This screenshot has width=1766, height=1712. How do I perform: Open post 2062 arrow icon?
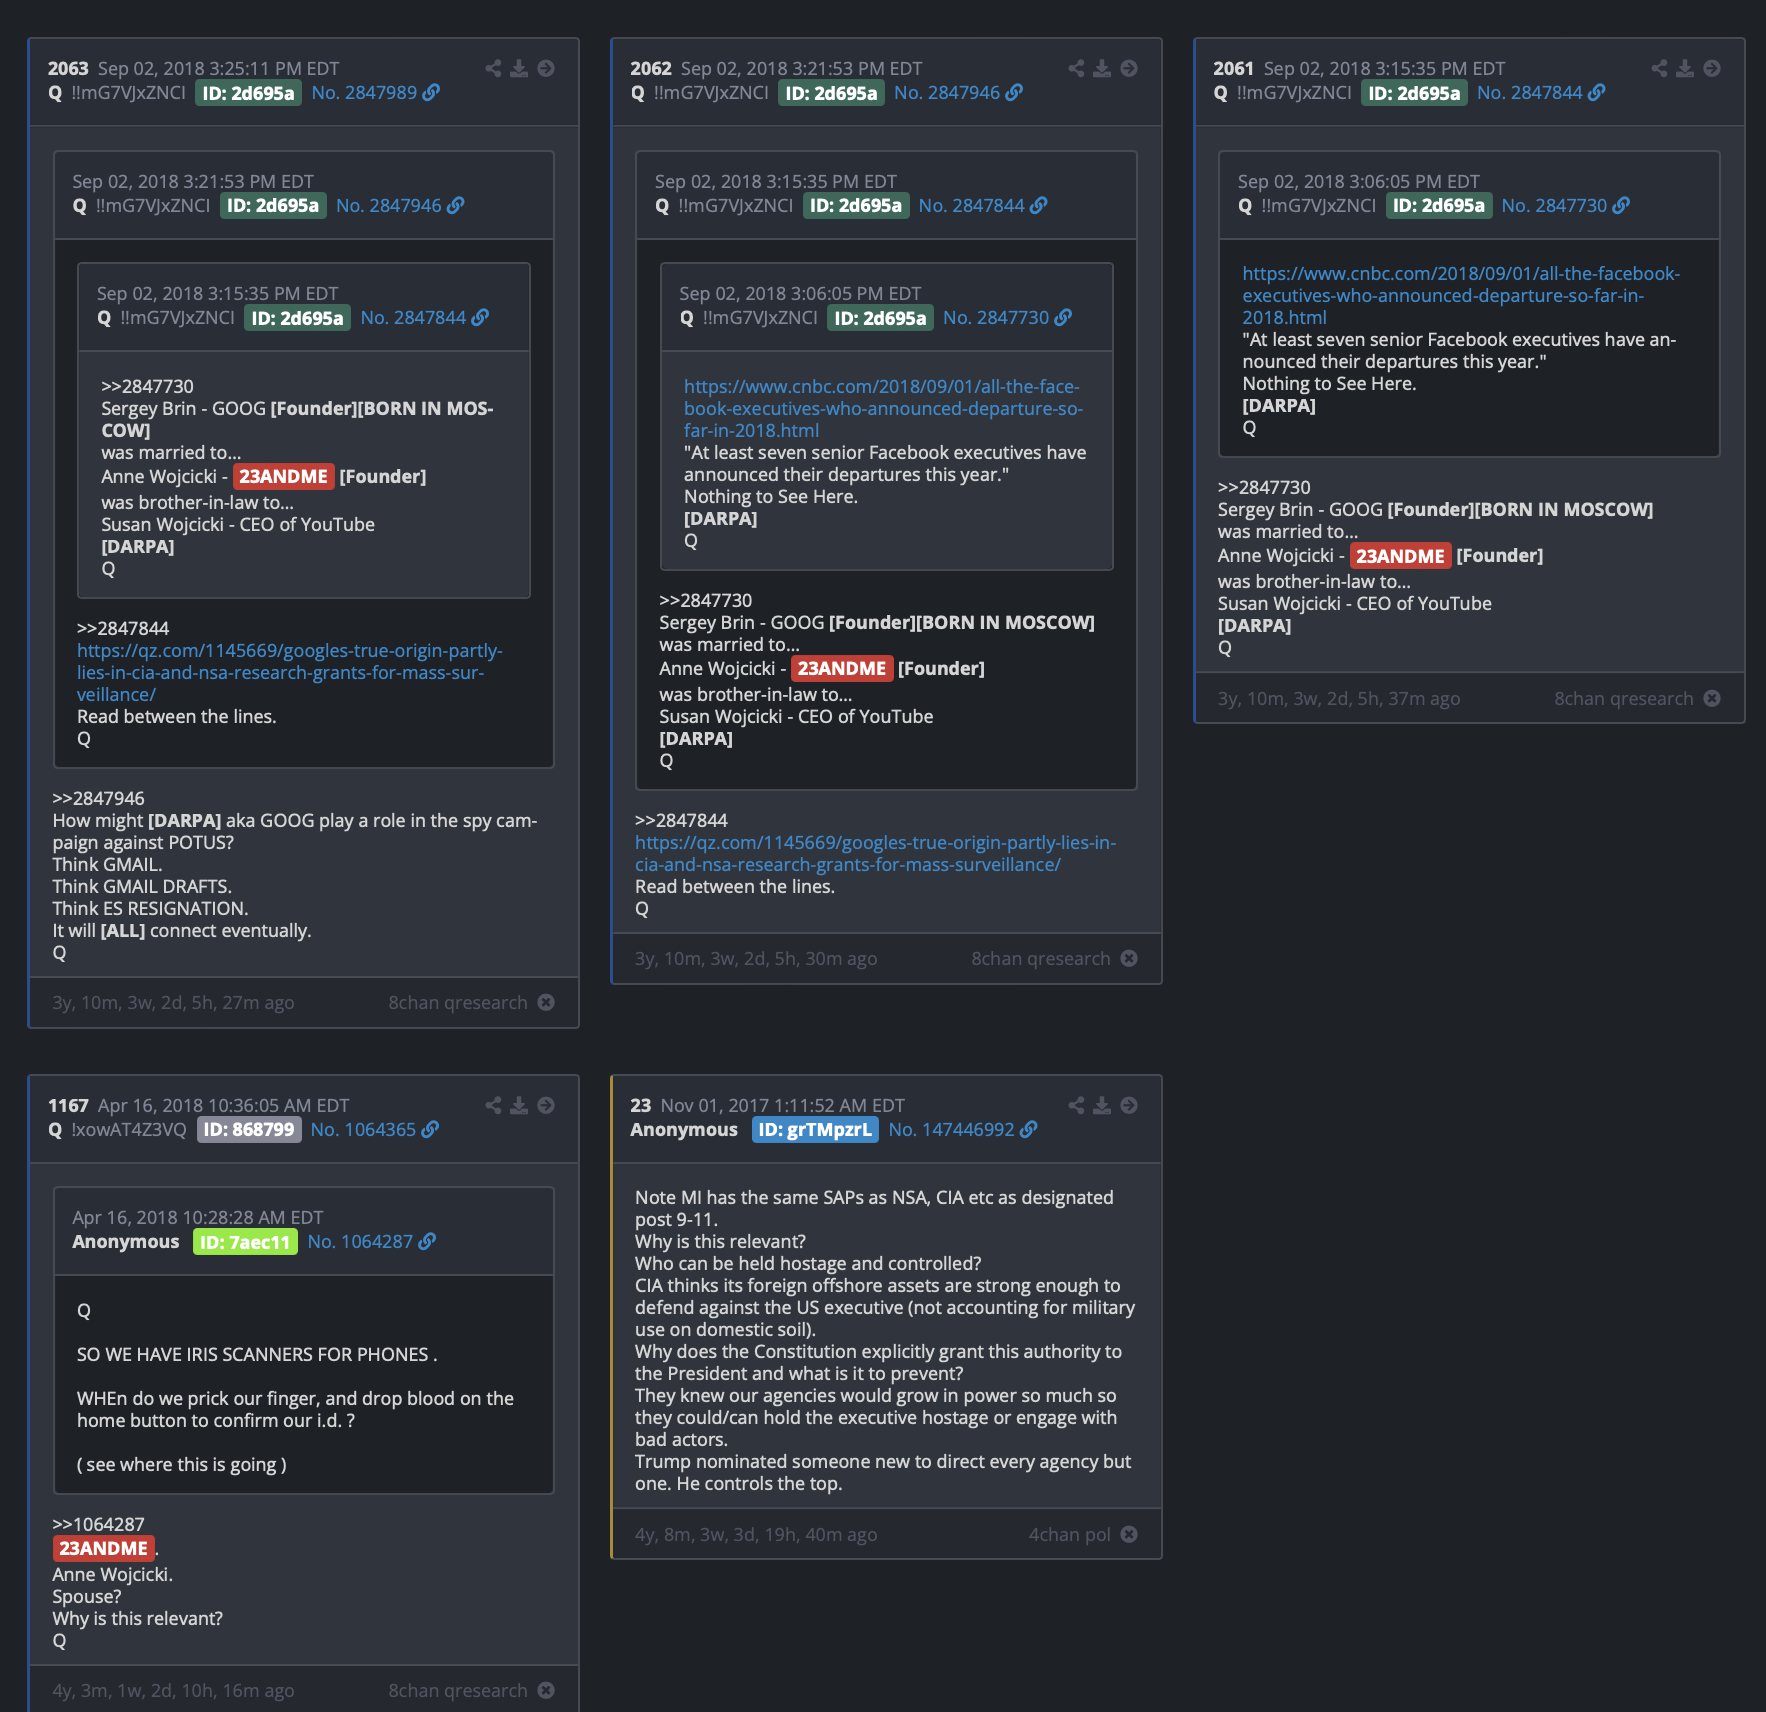click(1129, 68)
